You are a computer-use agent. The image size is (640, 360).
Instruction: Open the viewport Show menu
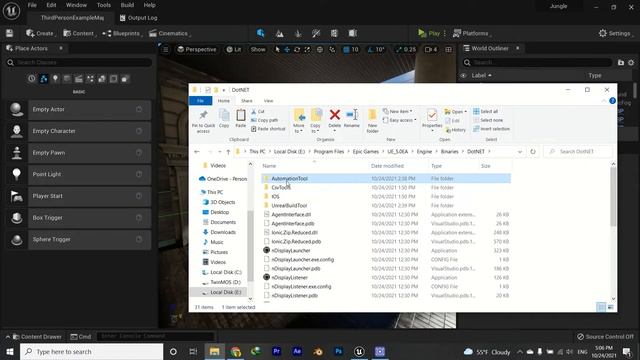pos(258,49)
